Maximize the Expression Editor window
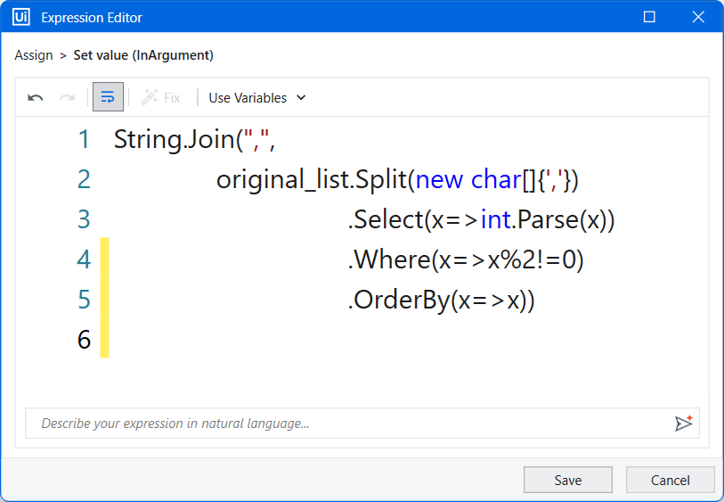The image size is (724, 502). (x=649, y=17)
